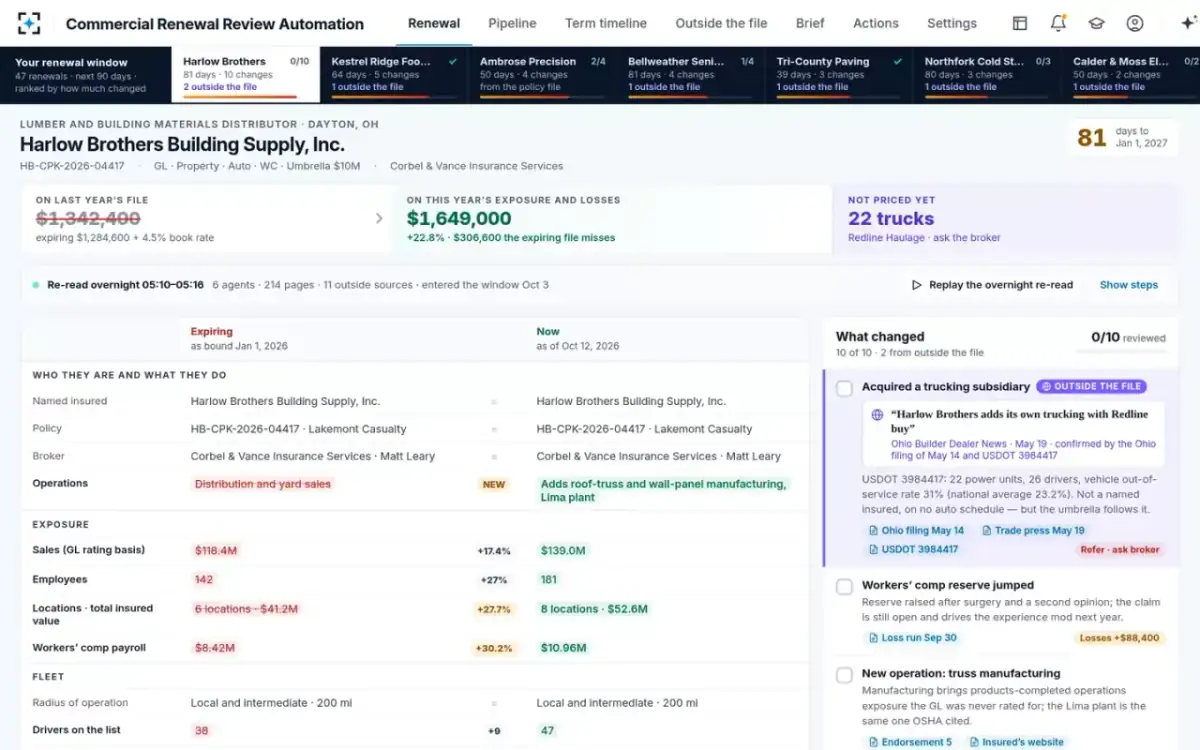The image size is (1200, 750).
Task: Check New operation: truss manufacturing item
Action: pos(844,675)
